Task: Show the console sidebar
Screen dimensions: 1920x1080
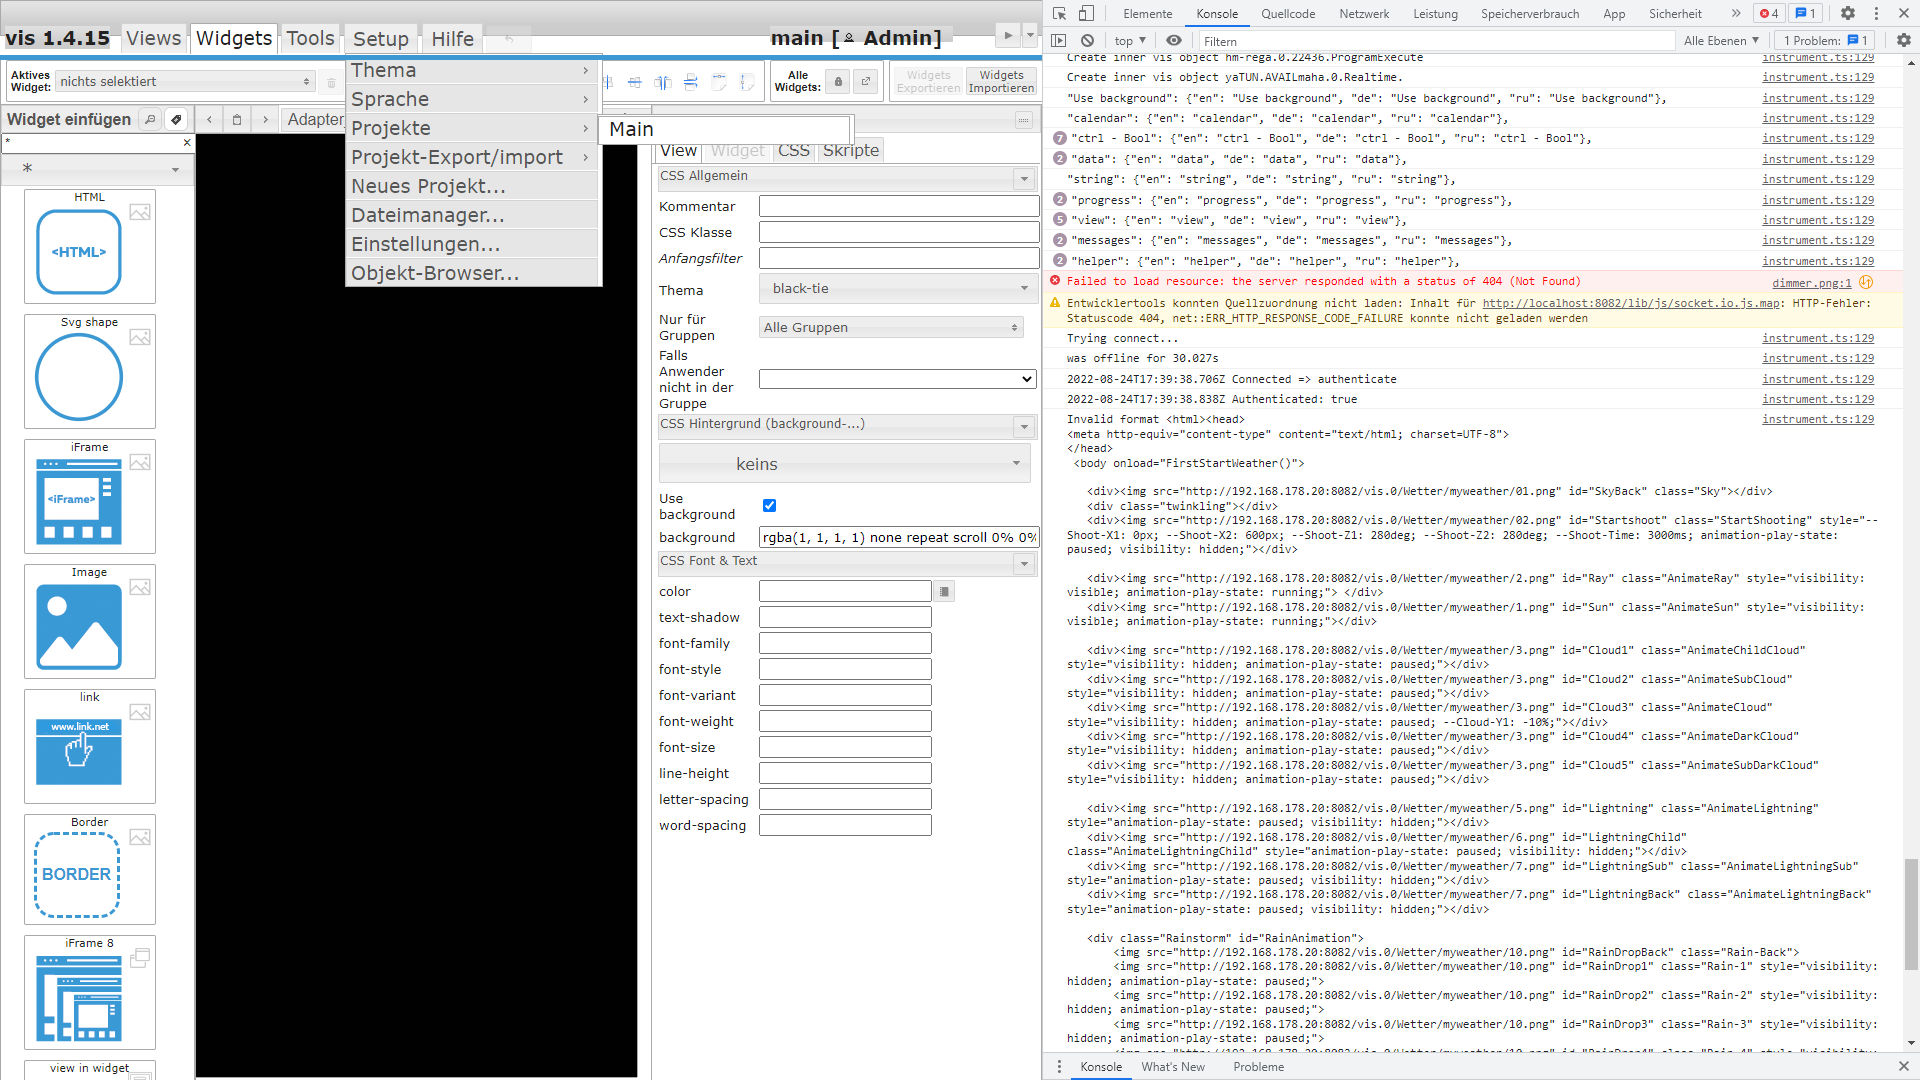Action: pos(1059,41)
